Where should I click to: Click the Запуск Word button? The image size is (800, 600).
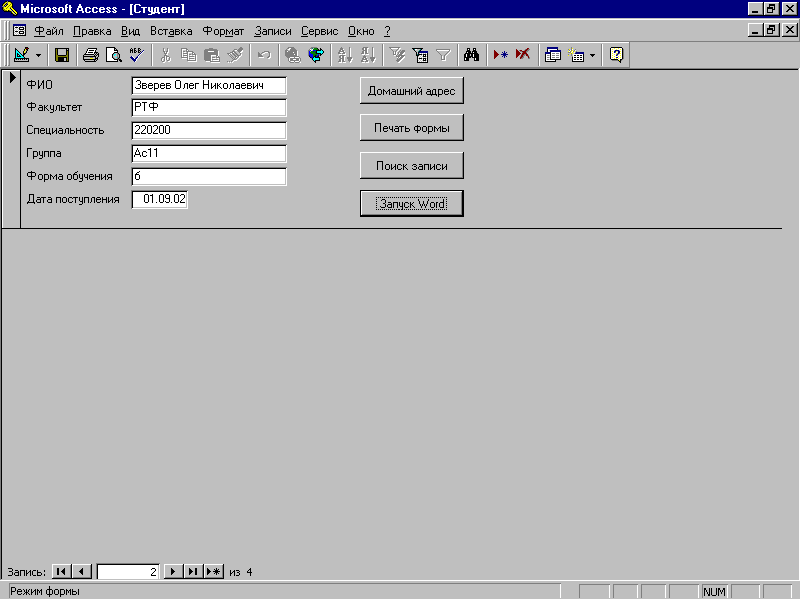point(412,204)
